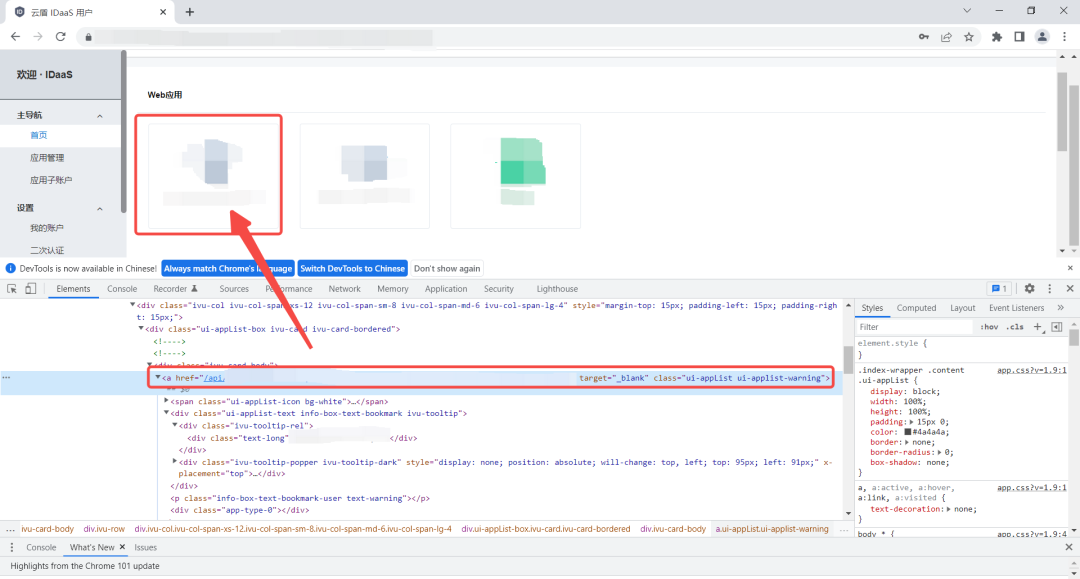1080x579 pixels.
Task: Toggle the :hov element state panel
Action: [989, 327]
